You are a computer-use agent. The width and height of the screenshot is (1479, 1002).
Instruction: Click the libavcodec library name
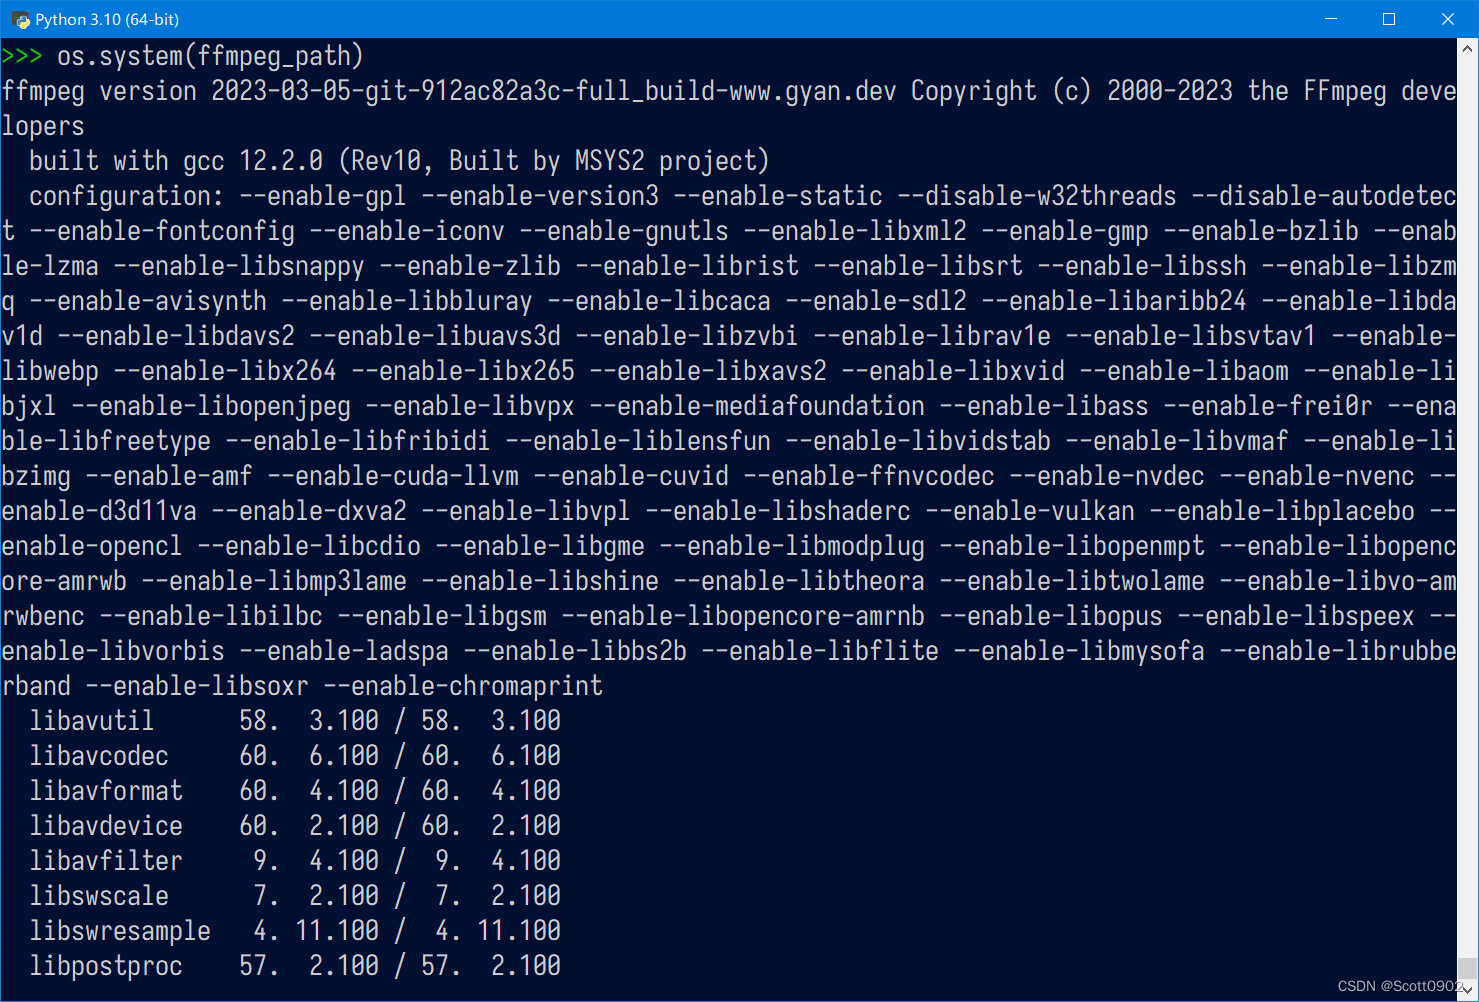pos(99,756)
